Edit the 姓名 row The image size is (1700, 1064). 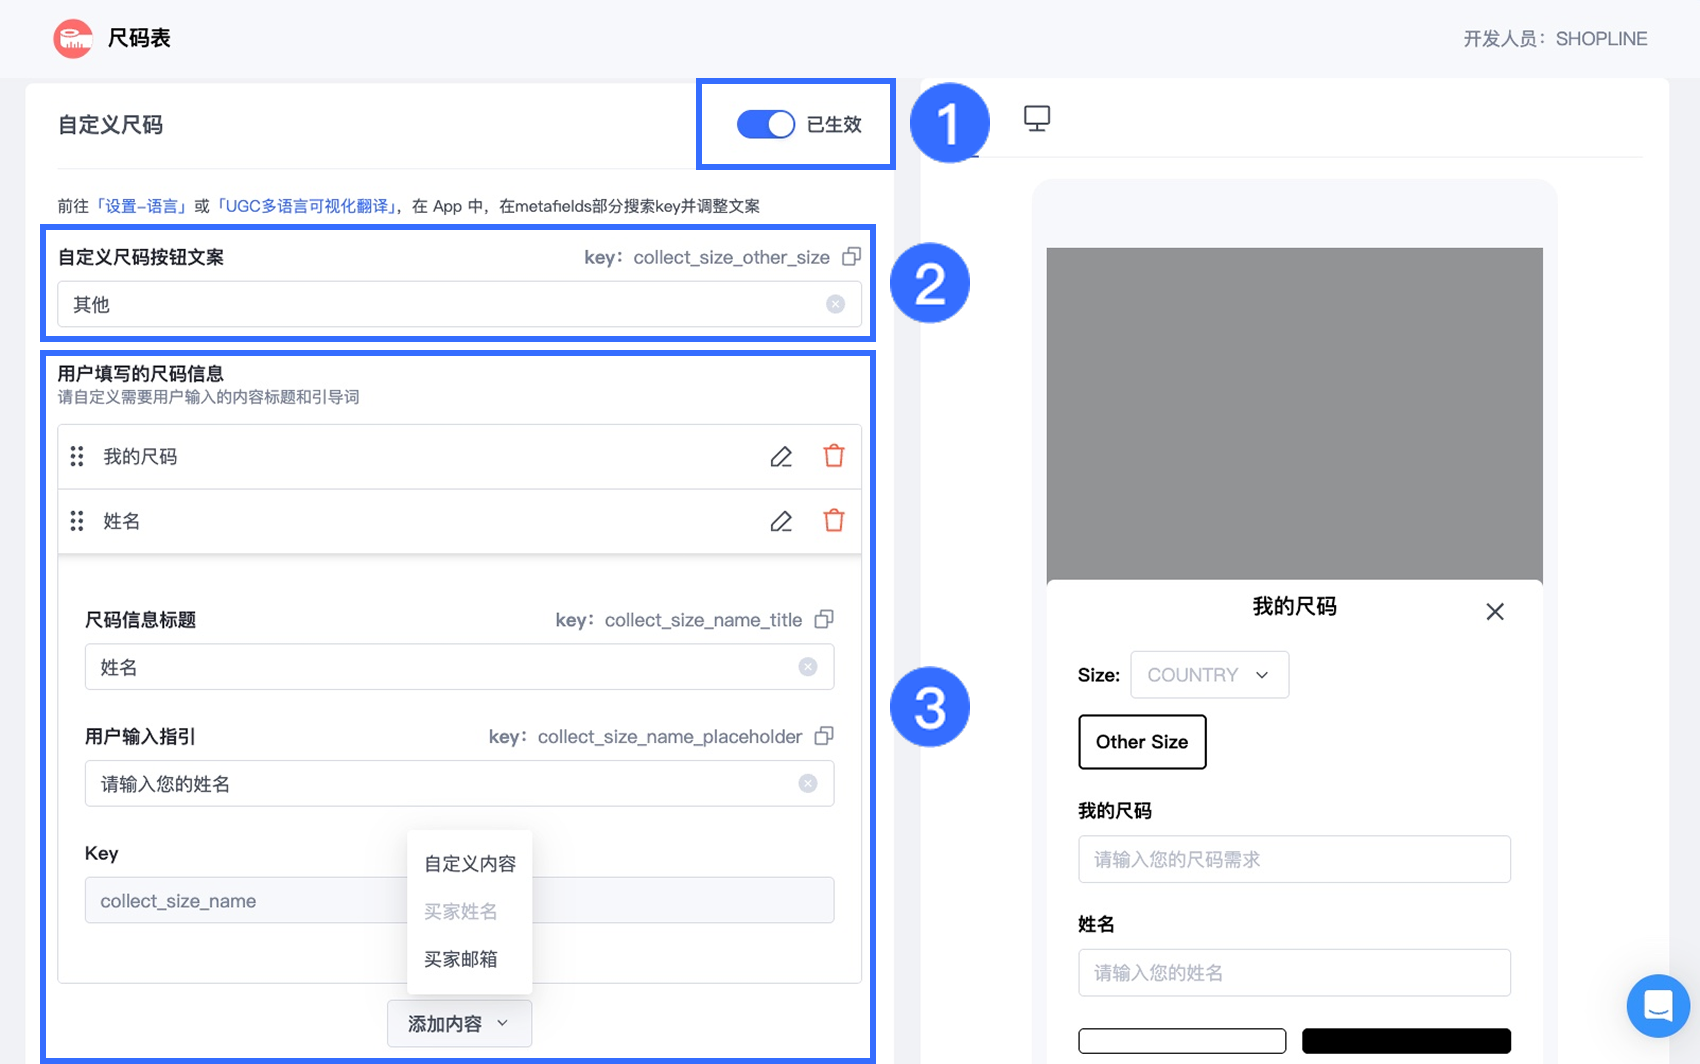pos(781,521)
